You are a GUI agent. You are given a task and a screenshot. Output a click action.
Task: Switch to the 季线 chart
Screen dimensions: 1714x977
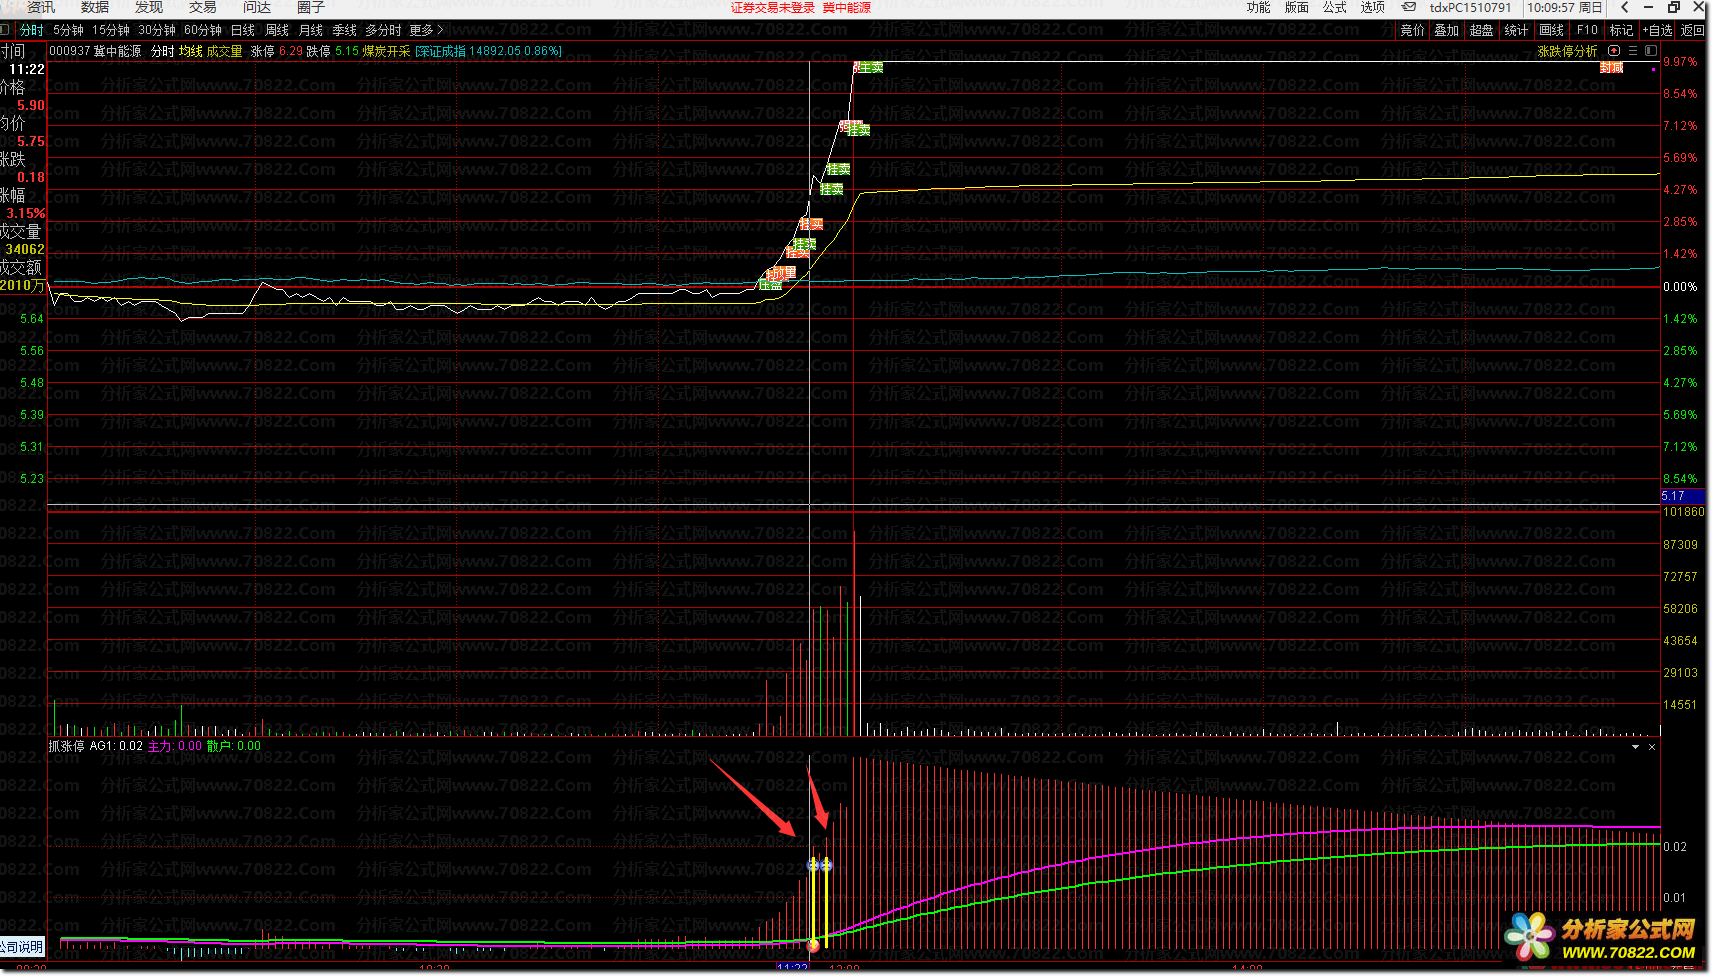[345, 30]
